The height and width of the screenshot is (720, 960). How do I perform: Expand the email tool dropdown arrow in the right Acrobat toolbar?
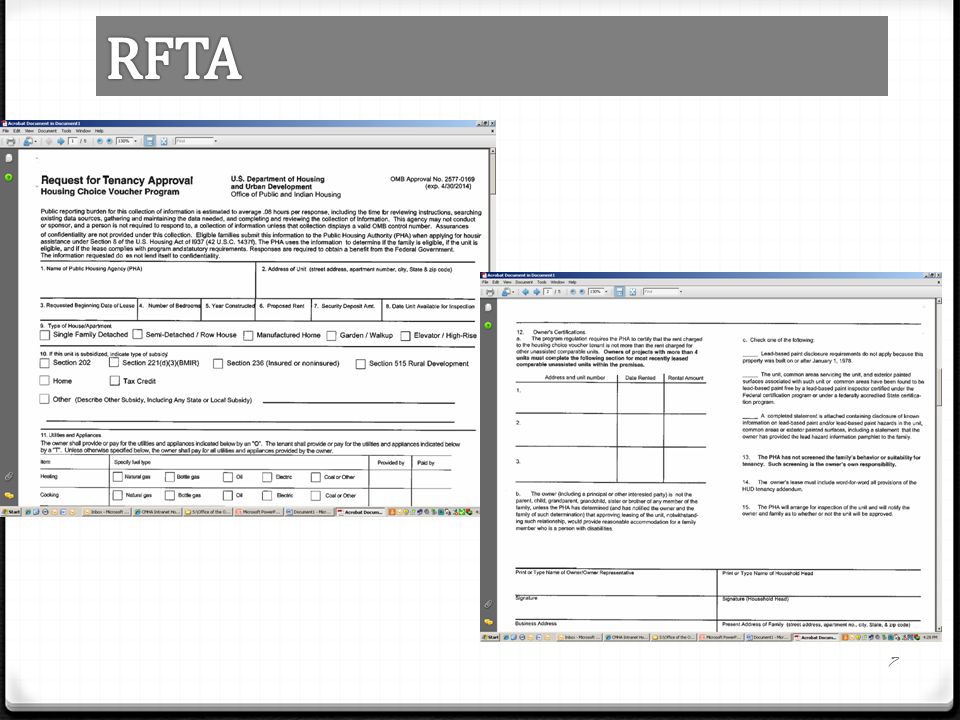(513, 292)
